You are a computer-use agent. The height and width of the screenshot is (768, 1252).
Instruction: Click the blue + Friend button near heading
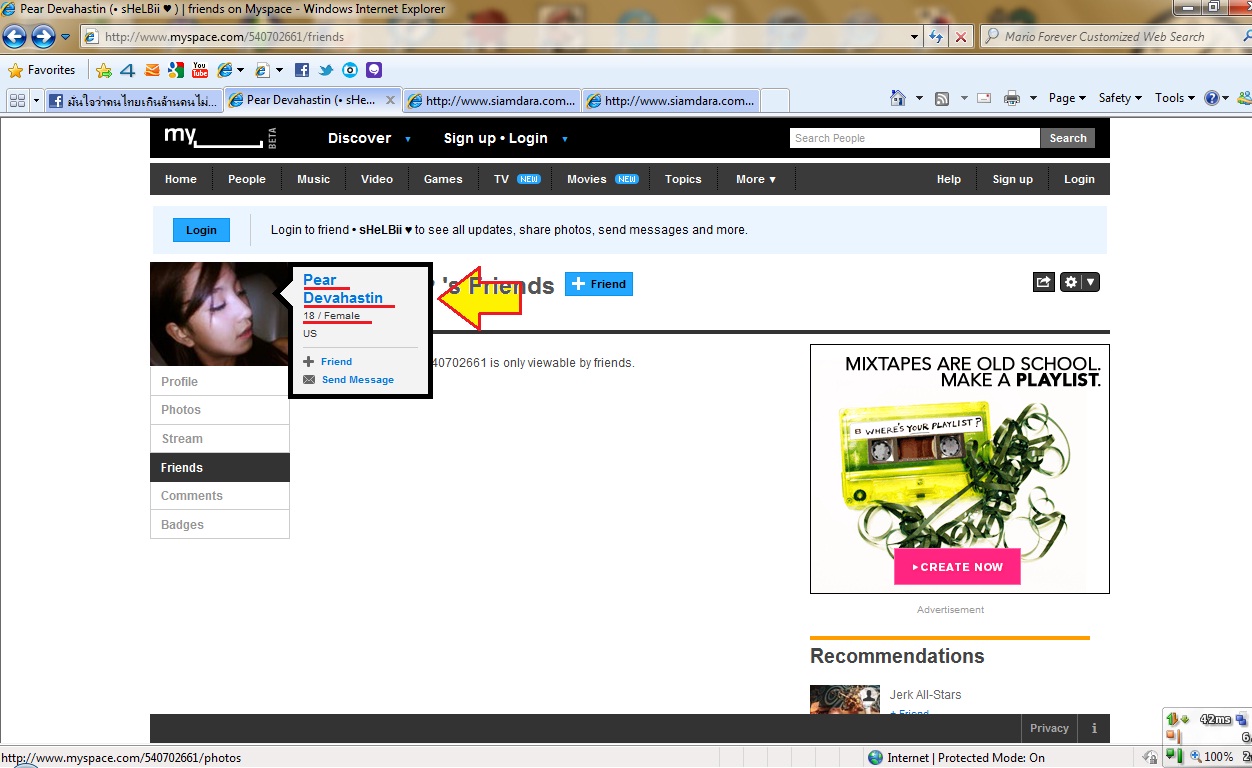599,284
